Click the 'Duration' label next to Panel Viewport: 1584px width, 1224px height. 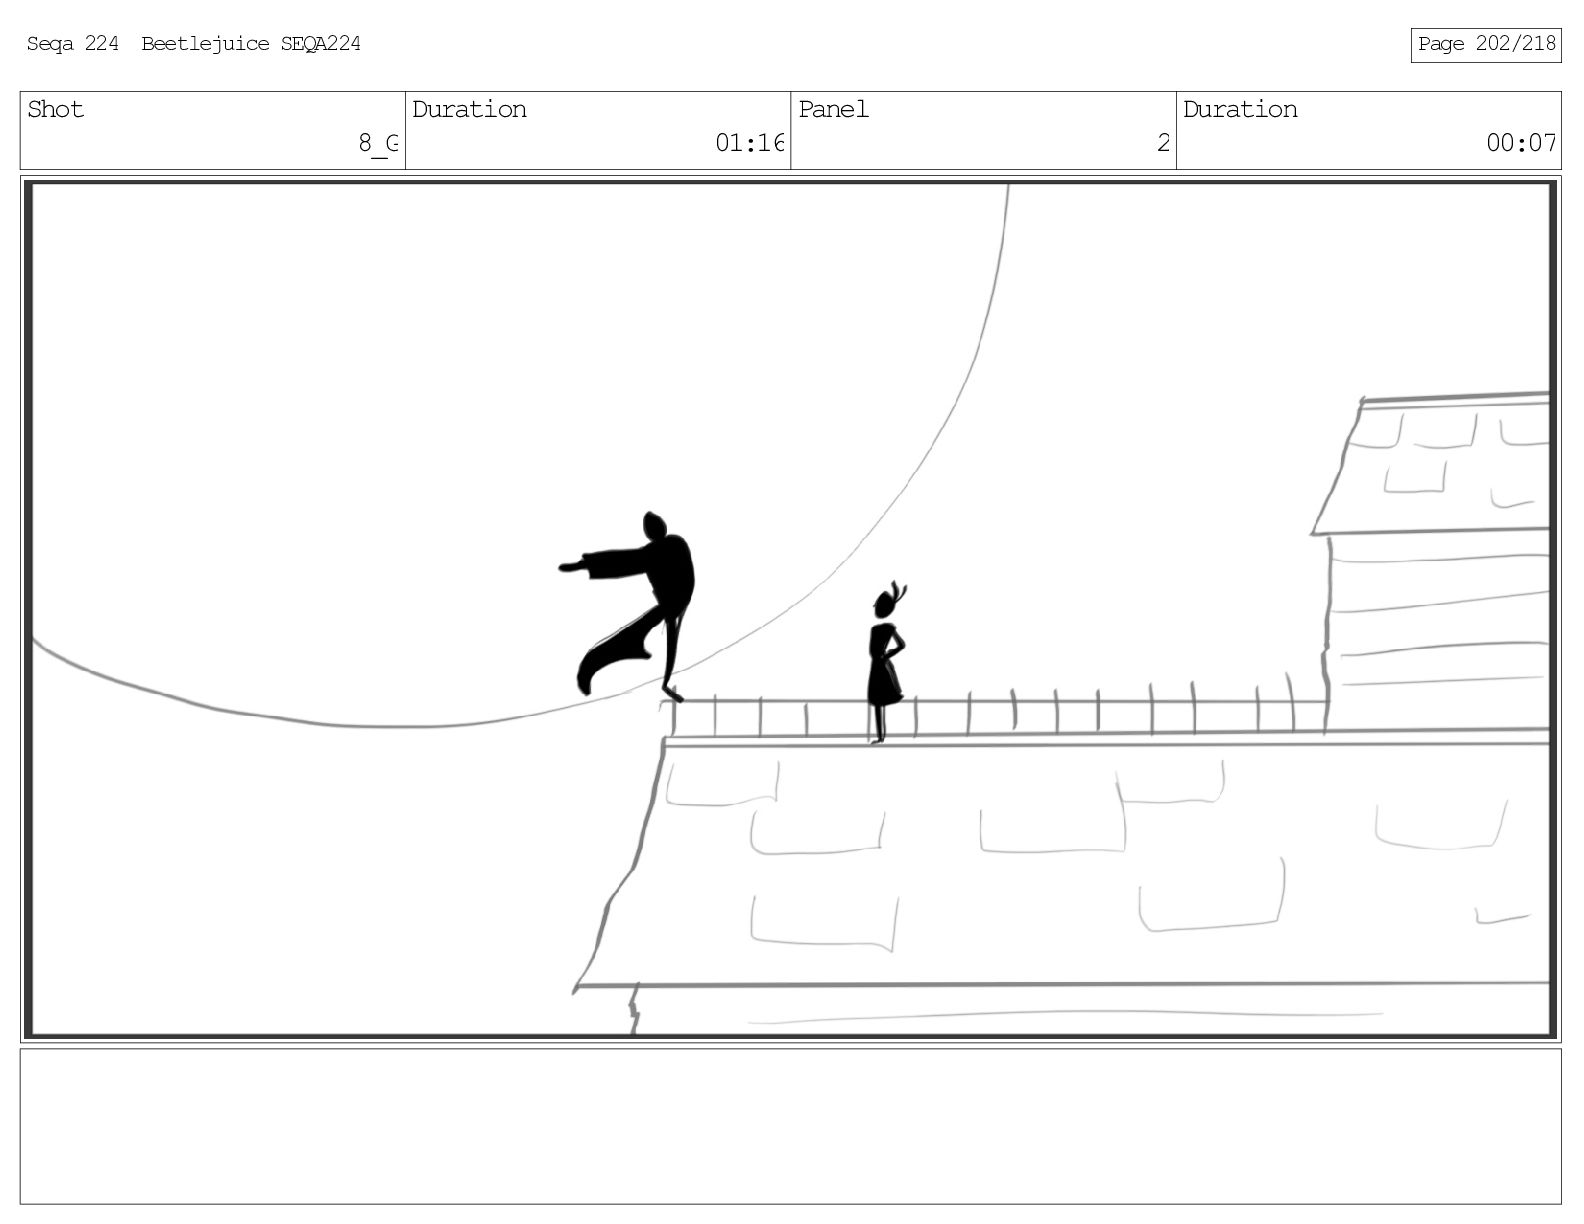[x=1240, y=109]
